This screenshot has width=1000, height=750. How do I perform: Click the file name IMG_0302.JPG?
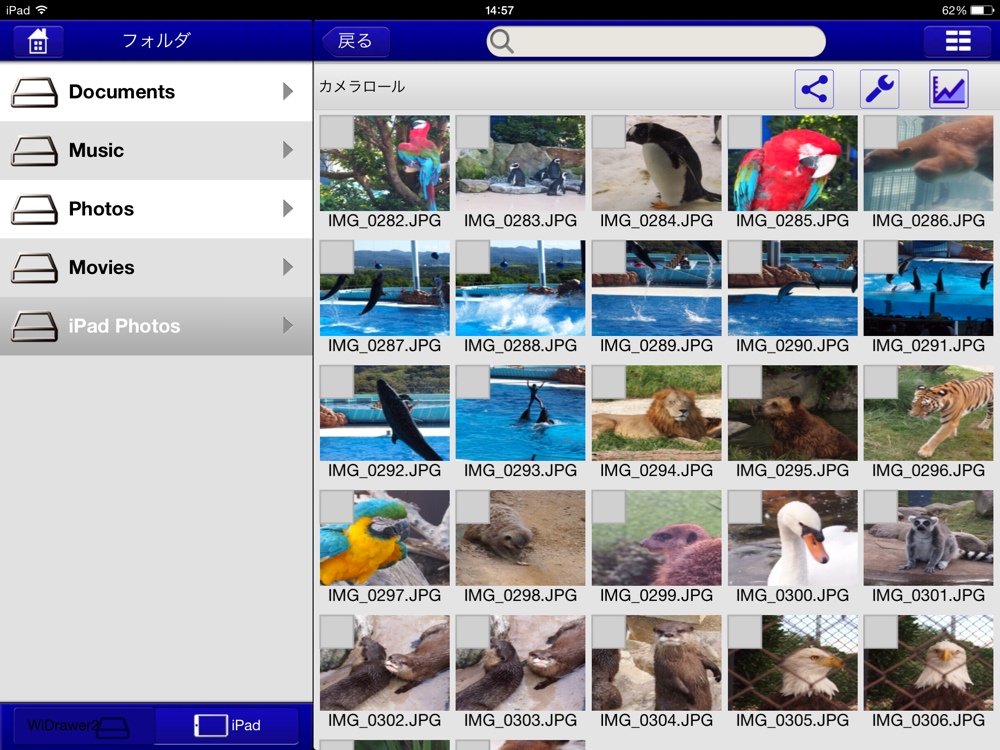(385, 721)
